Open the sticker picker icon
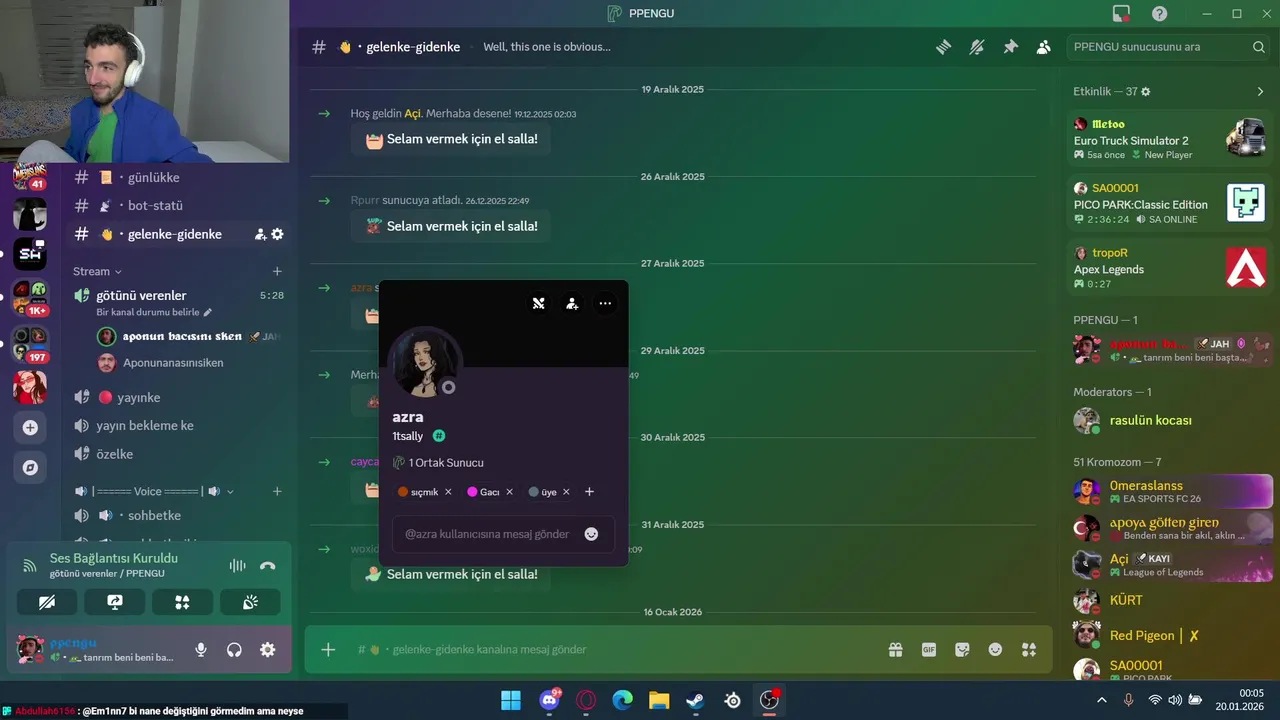Viewport: 1280px width, 720px height. [x=962, y=650]
